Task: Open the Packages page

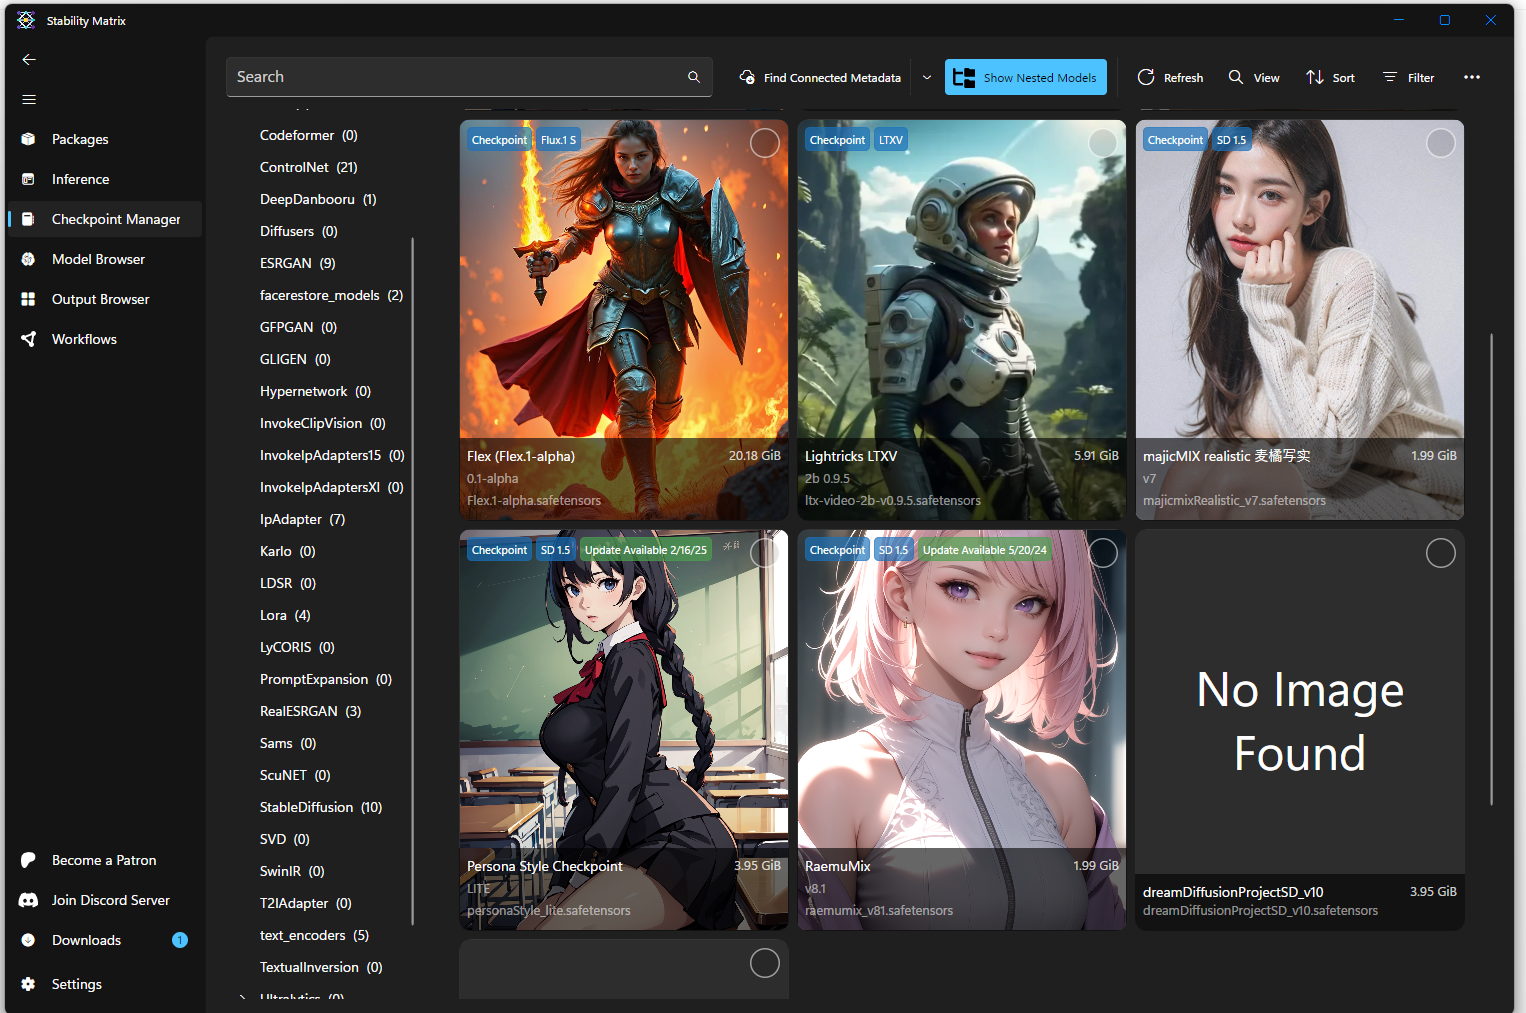Action: pos(104,139)
